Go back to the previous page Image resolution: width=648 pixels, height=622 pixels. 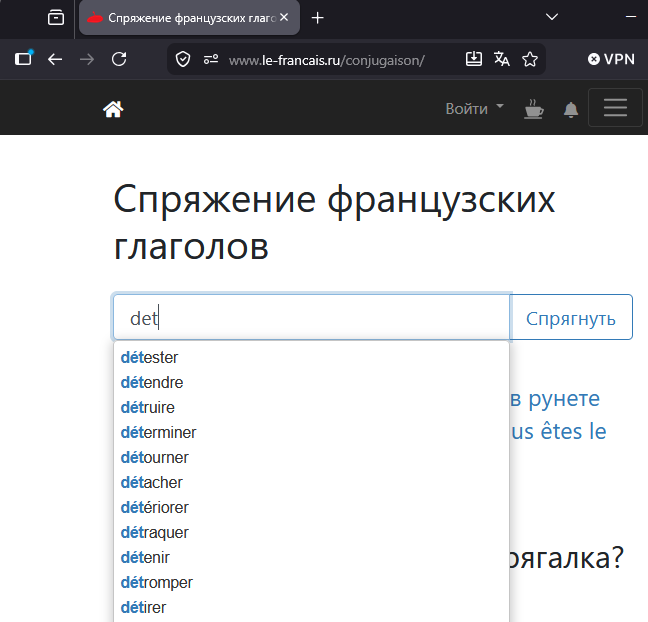[55, 60]
